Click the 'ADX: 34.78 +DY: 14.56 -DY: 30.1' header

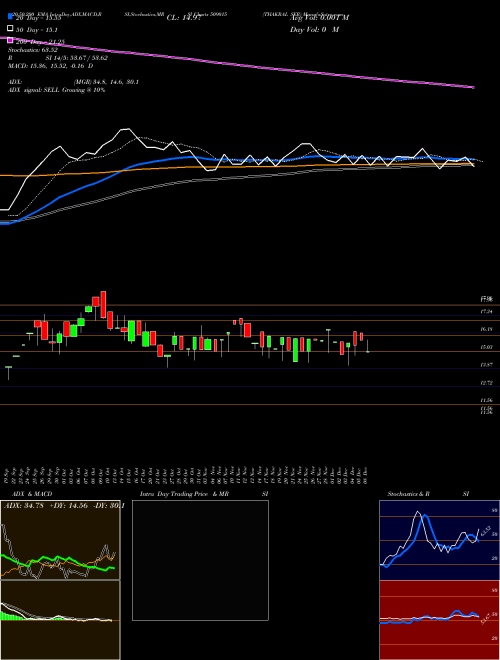(x=64, y=506)
